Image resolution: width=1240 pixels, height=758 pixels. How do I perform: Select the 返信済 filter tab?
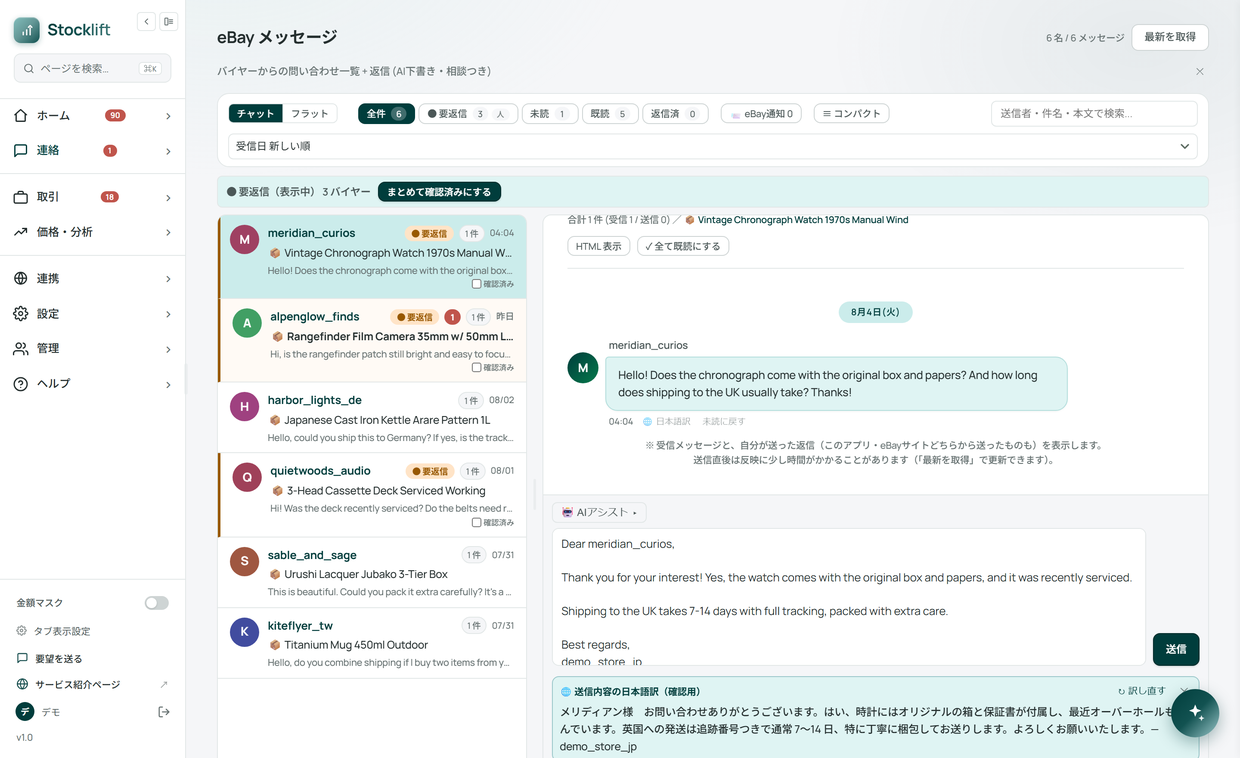pos(675,114)
